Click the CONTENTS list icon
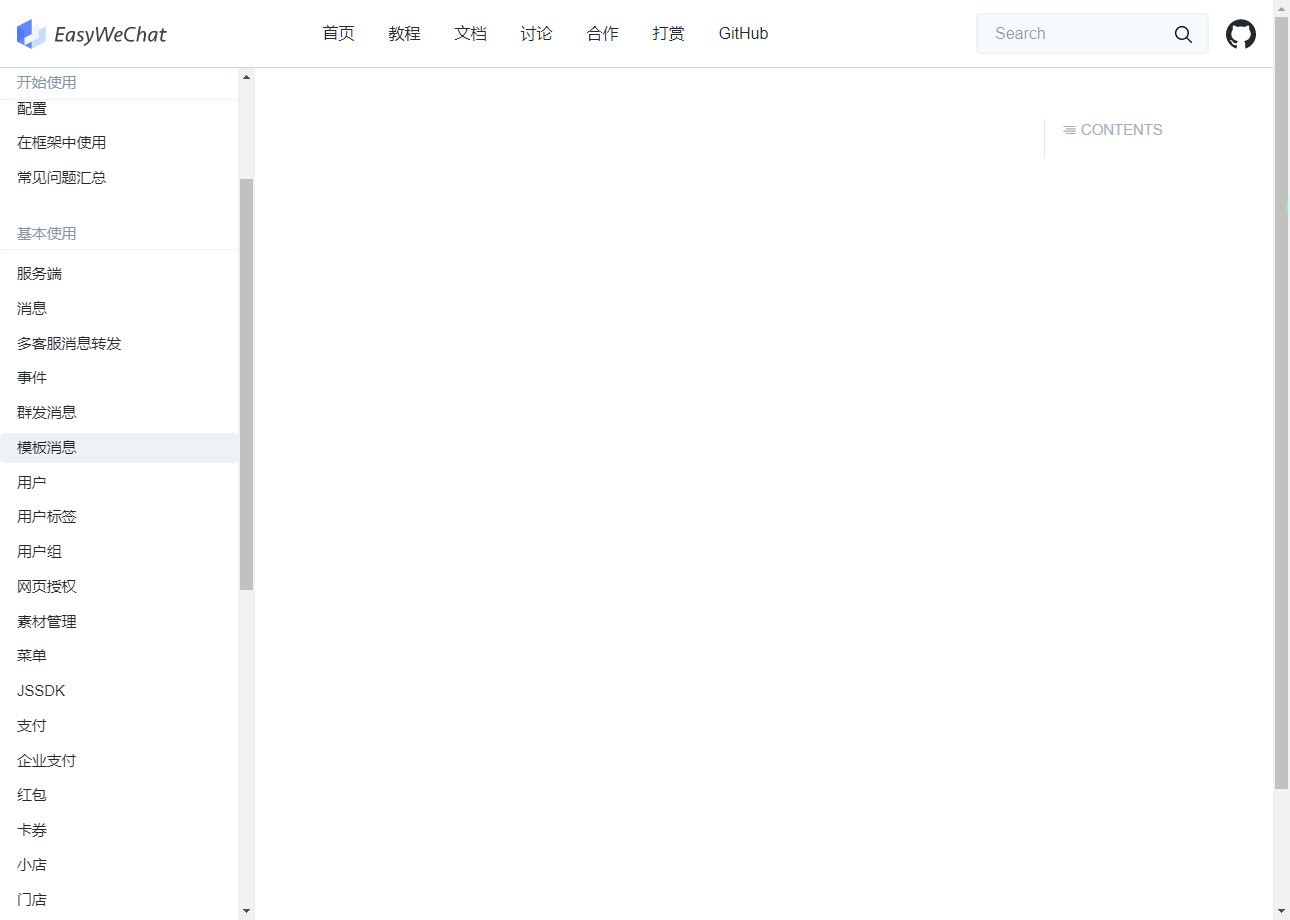 [1070, 129]
